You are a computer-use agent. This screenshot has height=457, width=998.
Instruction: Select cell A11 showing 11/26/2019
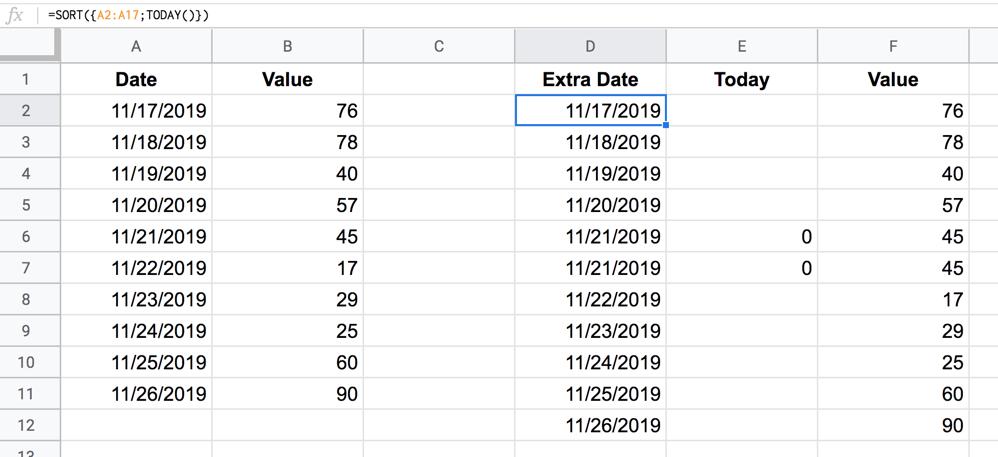coord(136,394)
